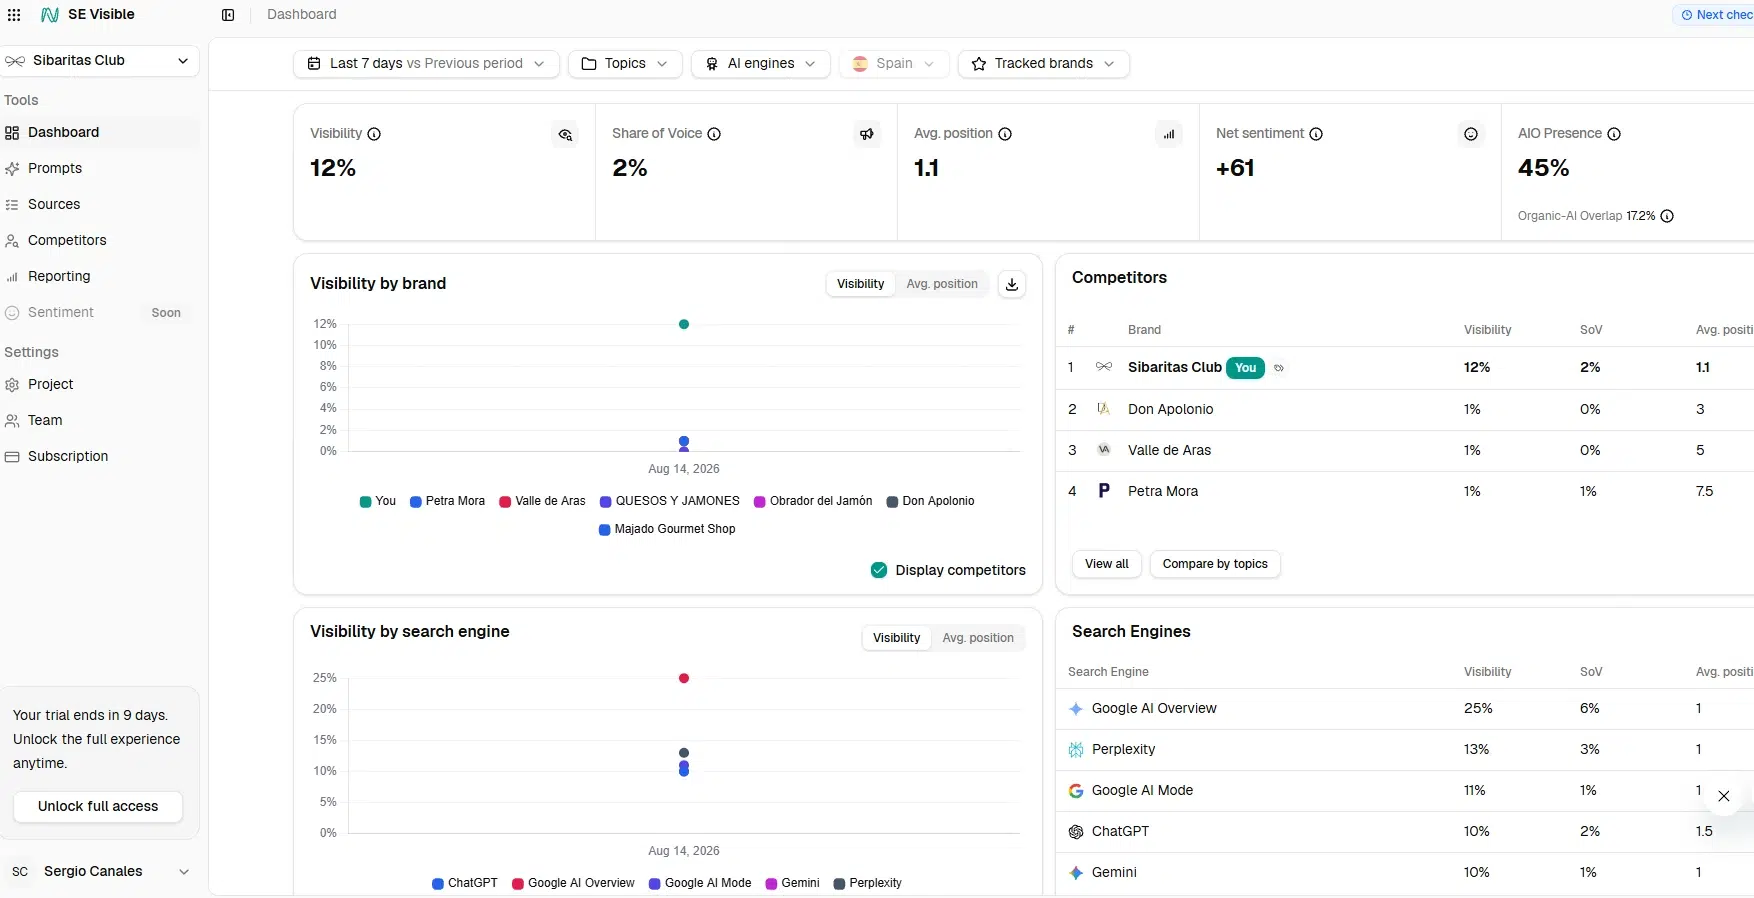Expand the Topics filter dropdown
Screen dimensions: 1754x898
point(625,64)
